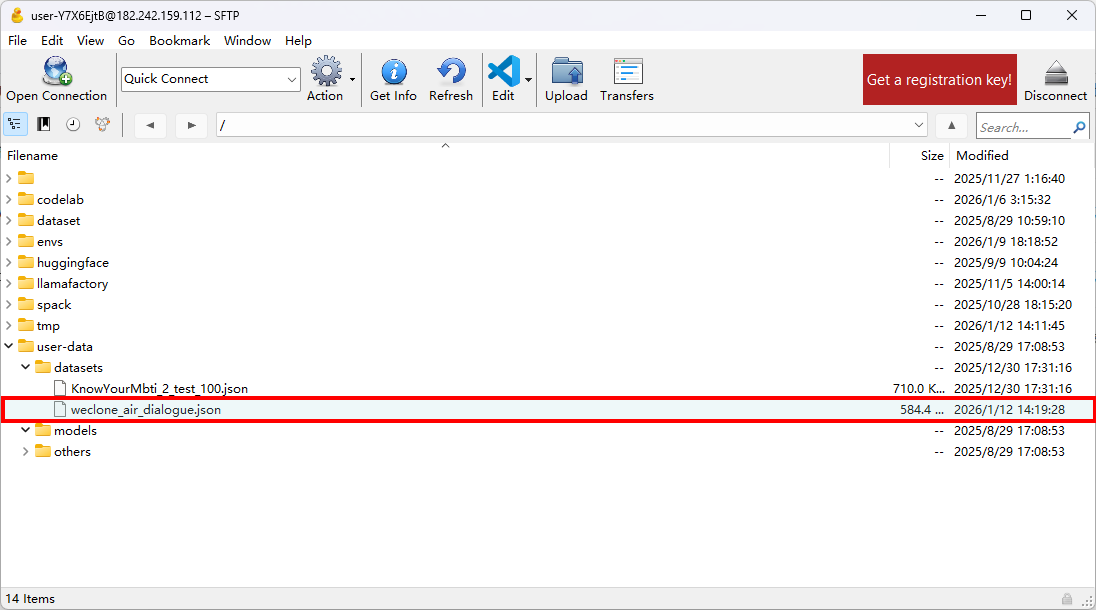Click the Upload toolbar icon
1096x610 pixels.
tap(566, 79)
